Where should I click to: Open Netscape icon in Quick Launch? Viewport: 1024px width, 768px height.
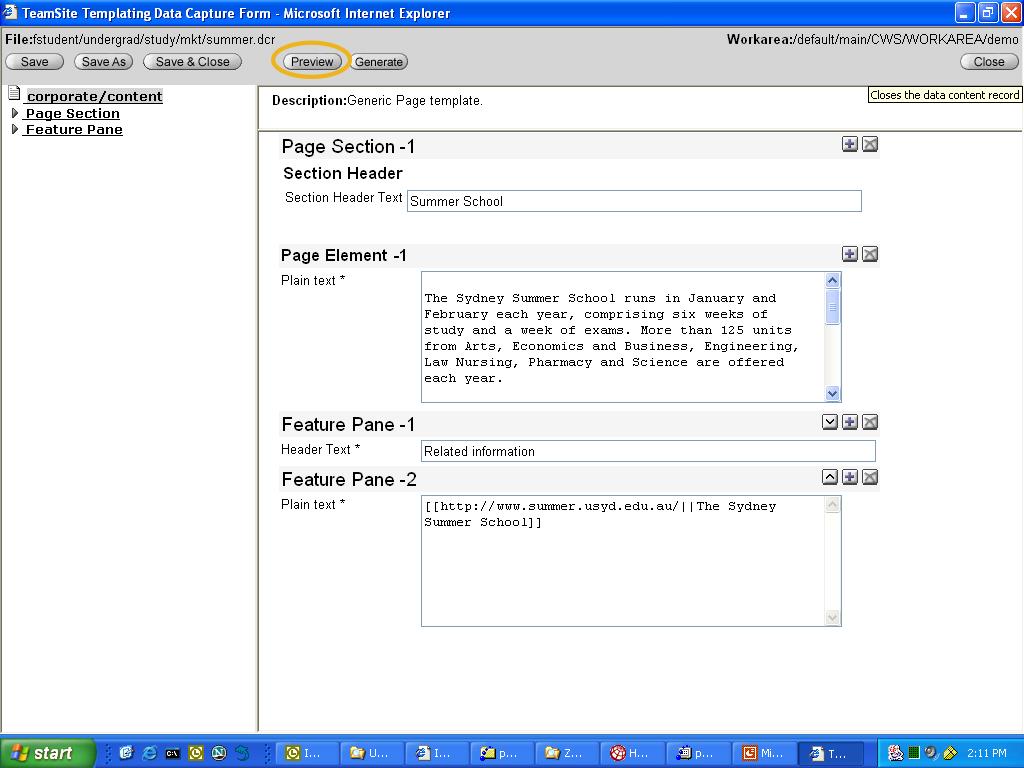click(x=219, y=753)
